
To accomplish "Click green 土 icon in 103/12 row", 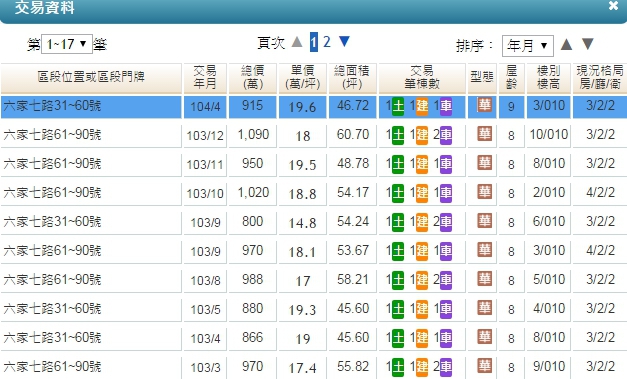I will pyautogui.click(x=398, y=136).
